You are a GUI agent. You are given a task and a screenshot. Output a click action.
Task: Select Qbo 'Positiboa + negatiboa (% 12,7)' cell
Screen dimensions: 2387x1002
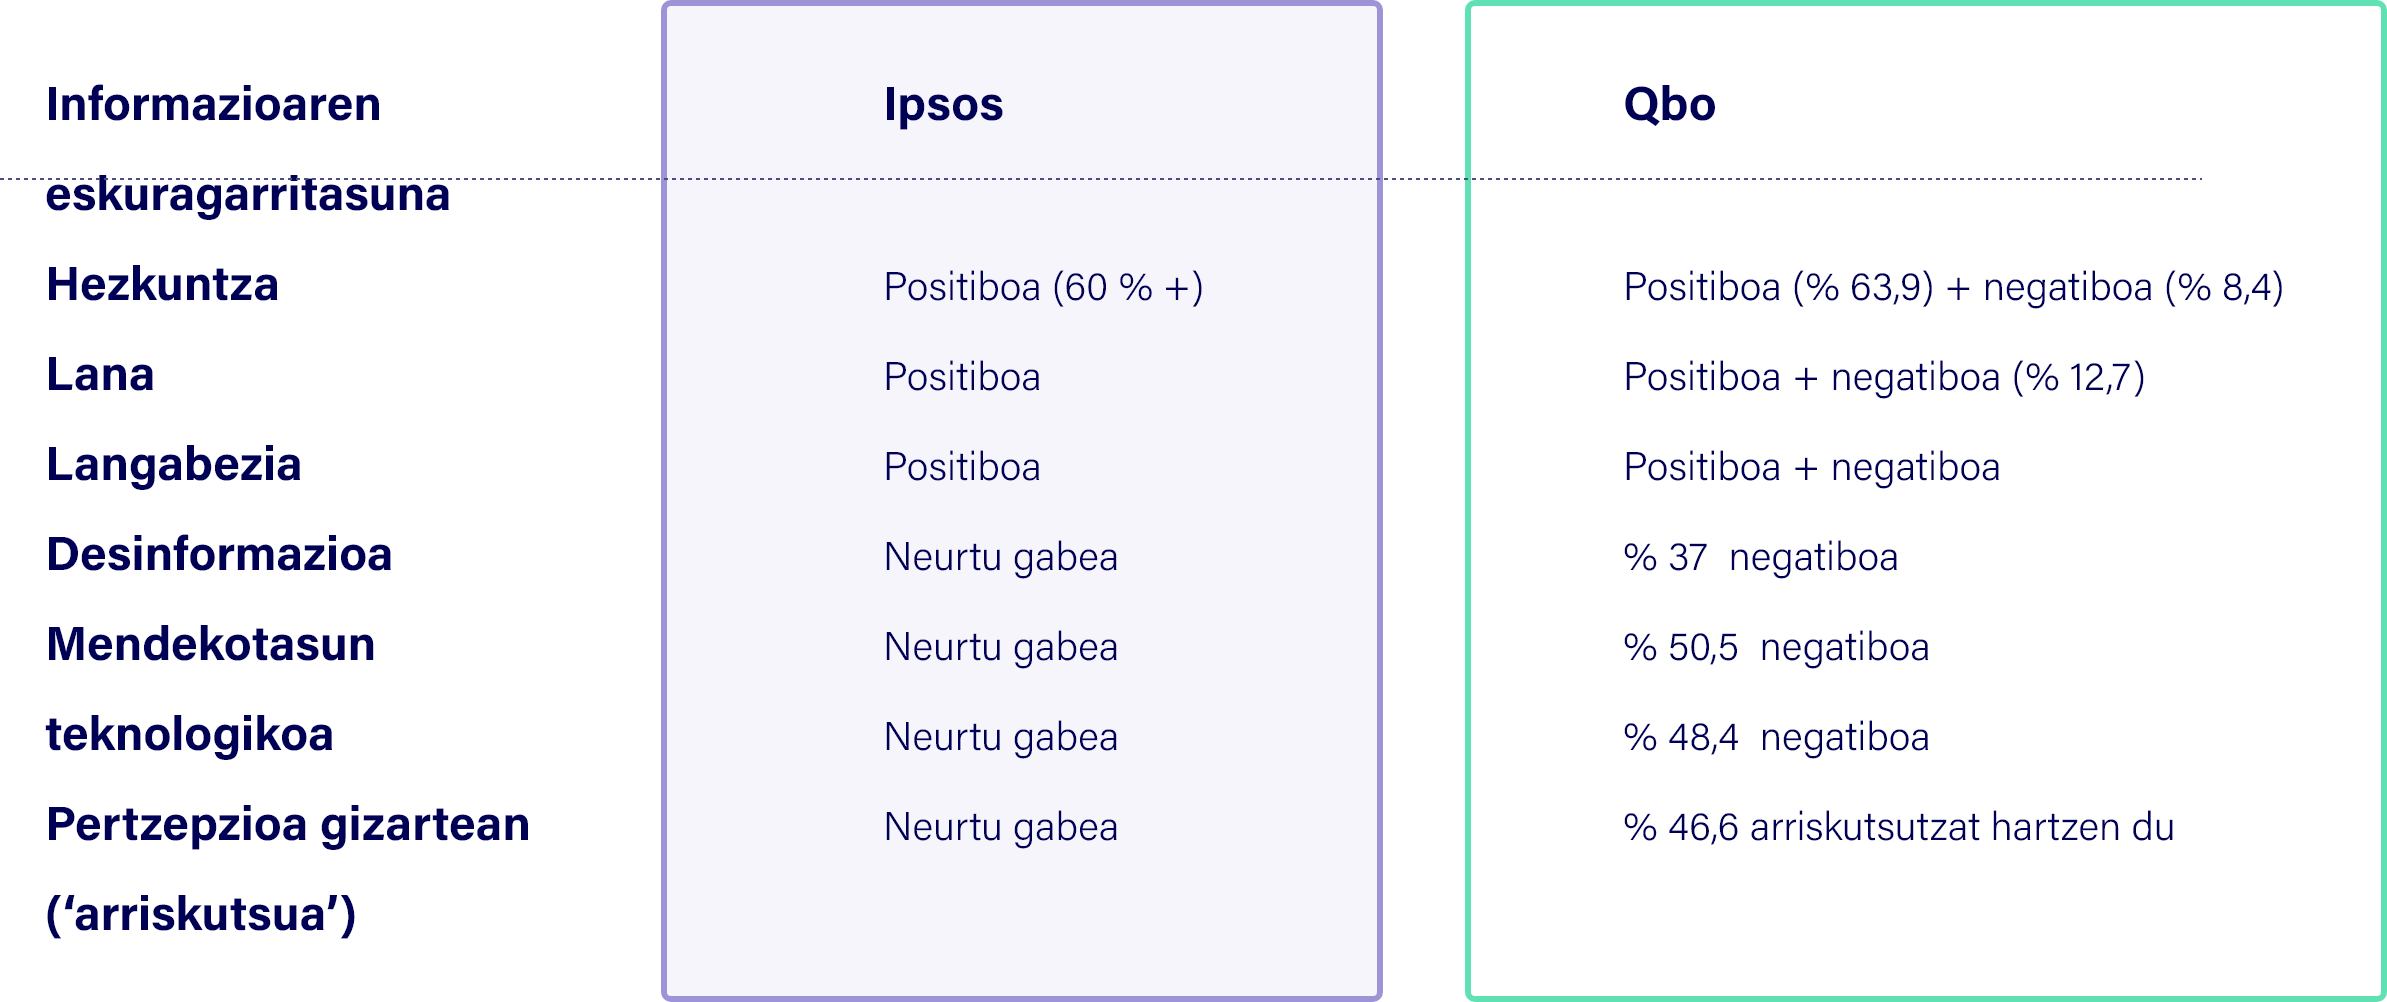(x=1884, y=378)
